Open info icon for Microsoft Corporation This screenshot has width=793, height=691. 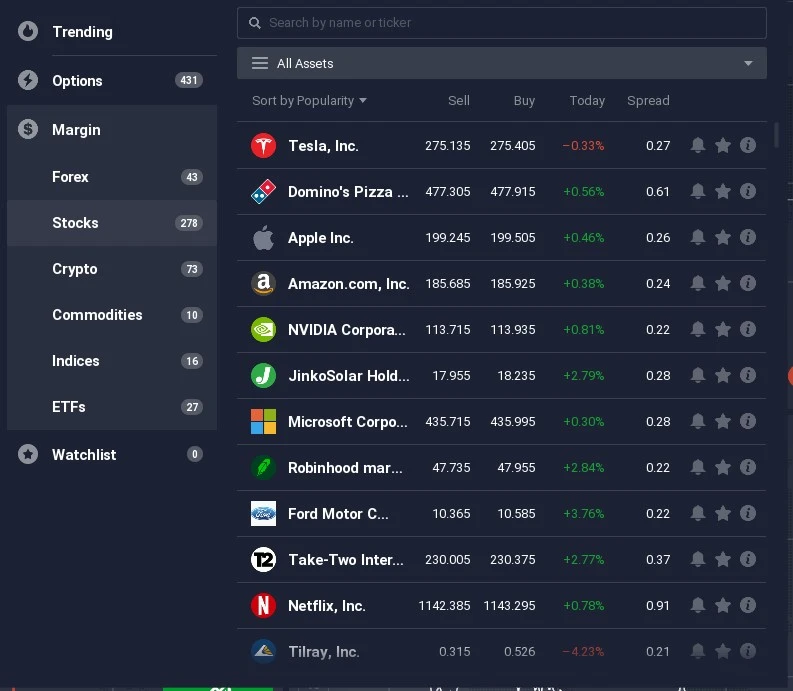click(748, 422)
